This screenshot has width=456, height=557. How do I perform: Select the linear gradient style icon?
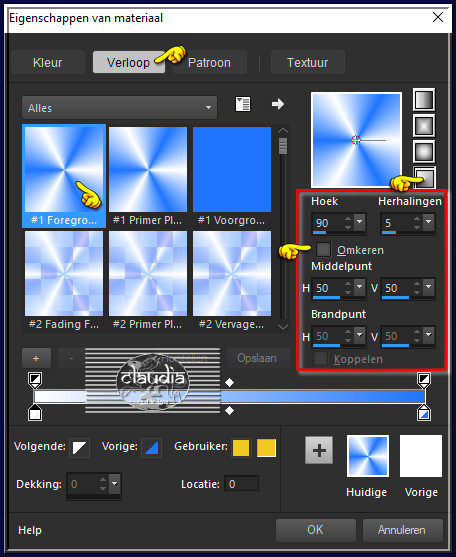[424, 100]
